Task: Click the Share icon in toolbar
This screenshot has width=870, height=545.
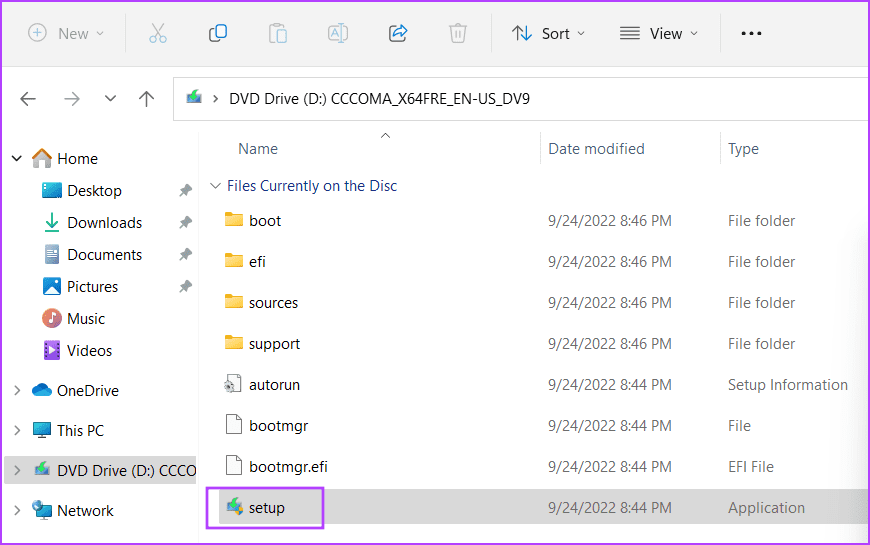Action: [x=398, y=33]
